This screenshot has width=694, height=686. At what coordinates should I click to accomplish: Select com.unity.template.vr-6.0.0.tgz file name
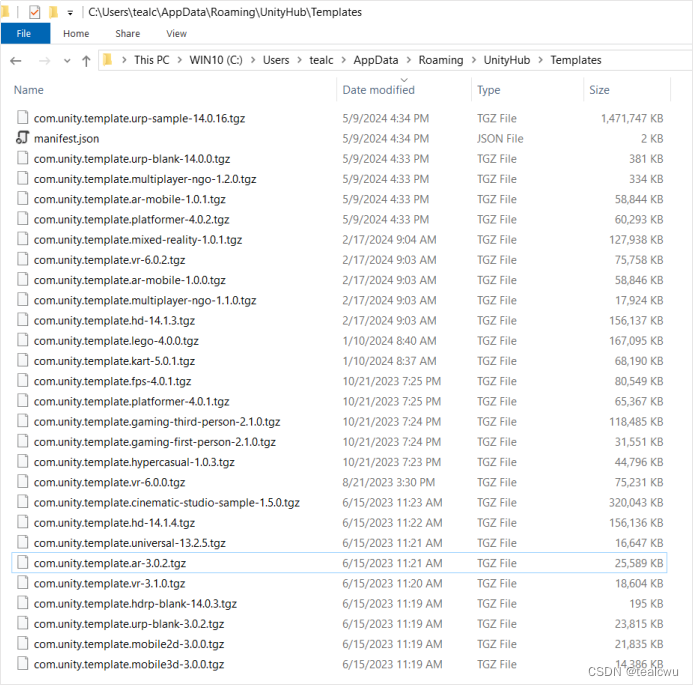(x=109, y=482)
